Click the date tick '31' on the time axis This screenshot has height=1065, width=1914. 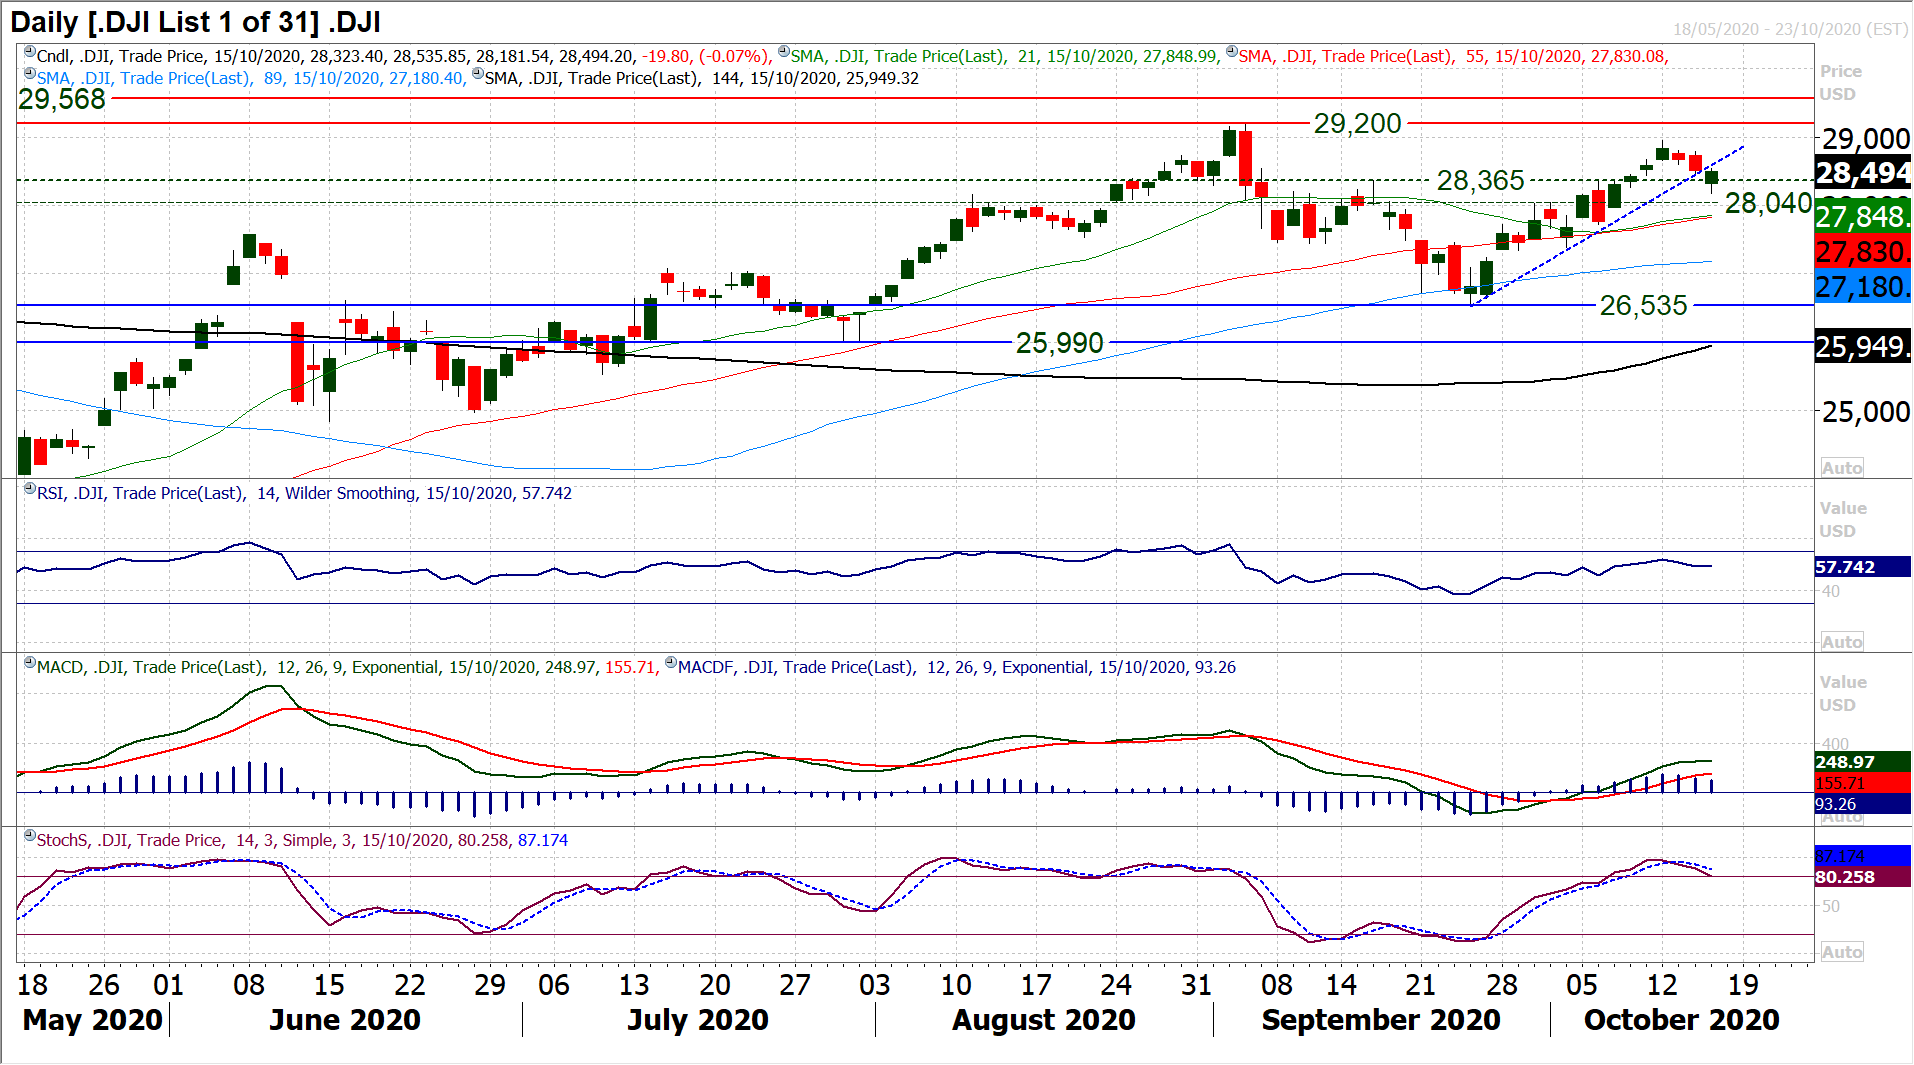(x=1196, y=985)
